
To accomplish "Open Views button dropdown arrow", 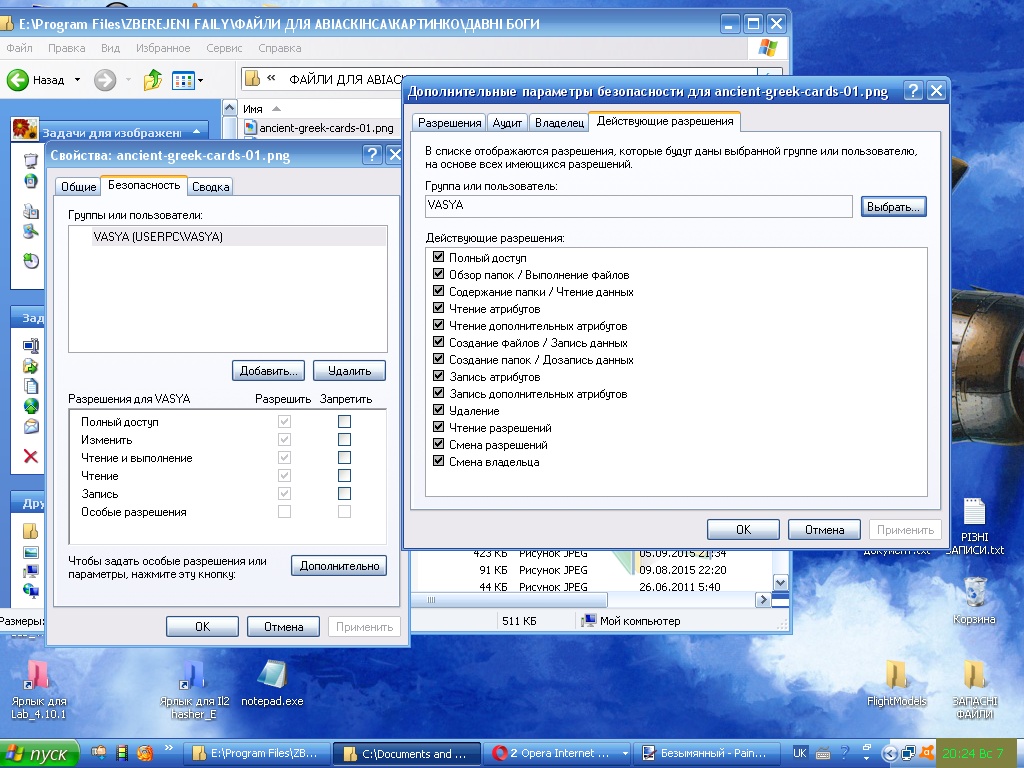I will [200, 81].
